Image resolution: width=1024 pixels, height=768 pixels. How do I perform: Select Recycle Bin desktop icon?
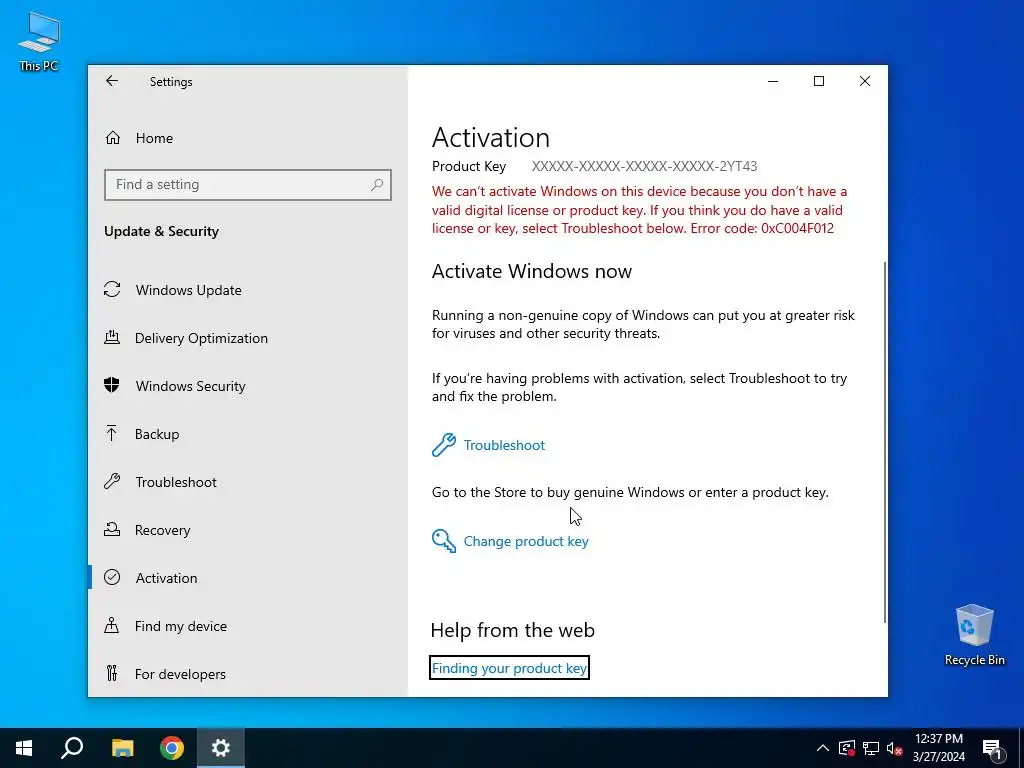click(974, 635)
